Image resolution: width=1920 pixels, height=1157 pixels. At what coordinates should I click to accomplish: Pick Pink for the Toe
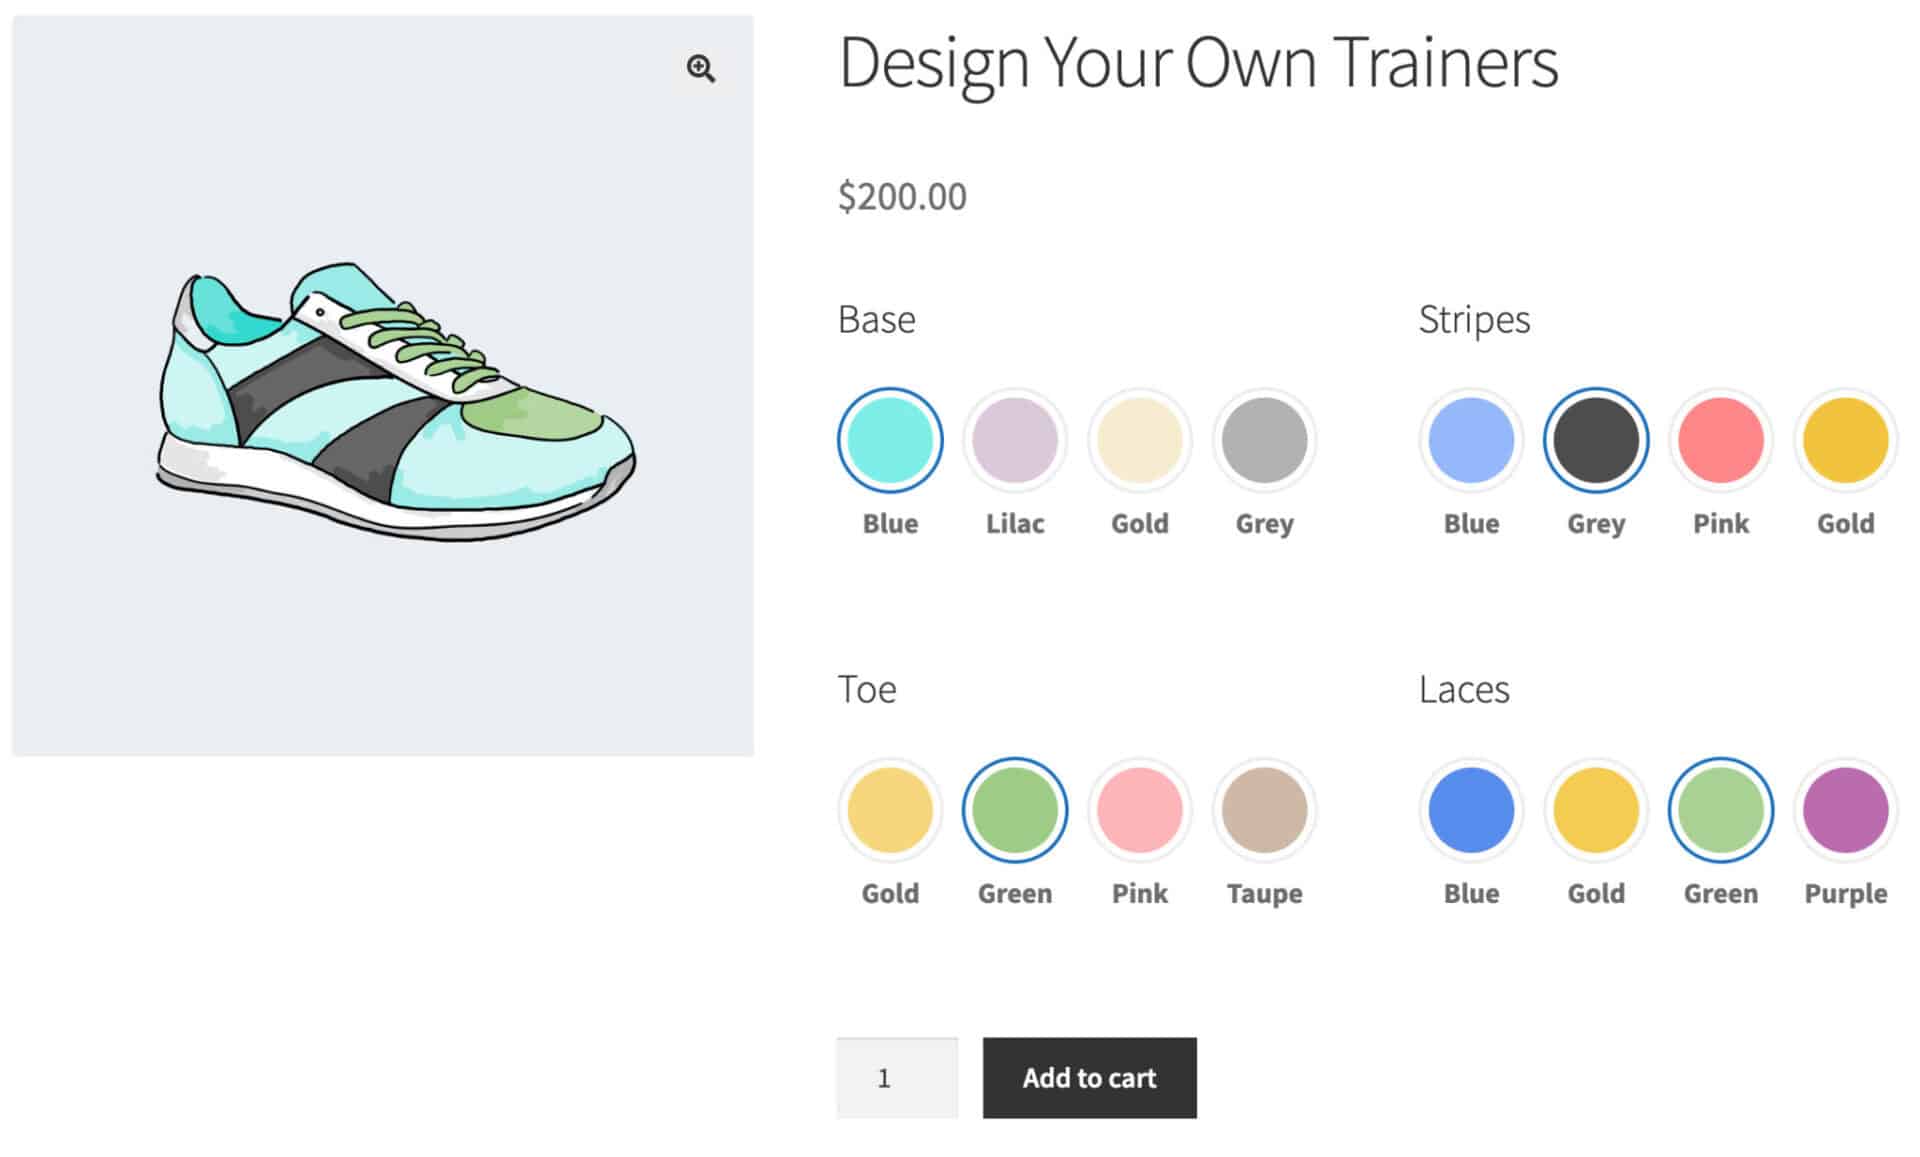(x=1139, y=810)
